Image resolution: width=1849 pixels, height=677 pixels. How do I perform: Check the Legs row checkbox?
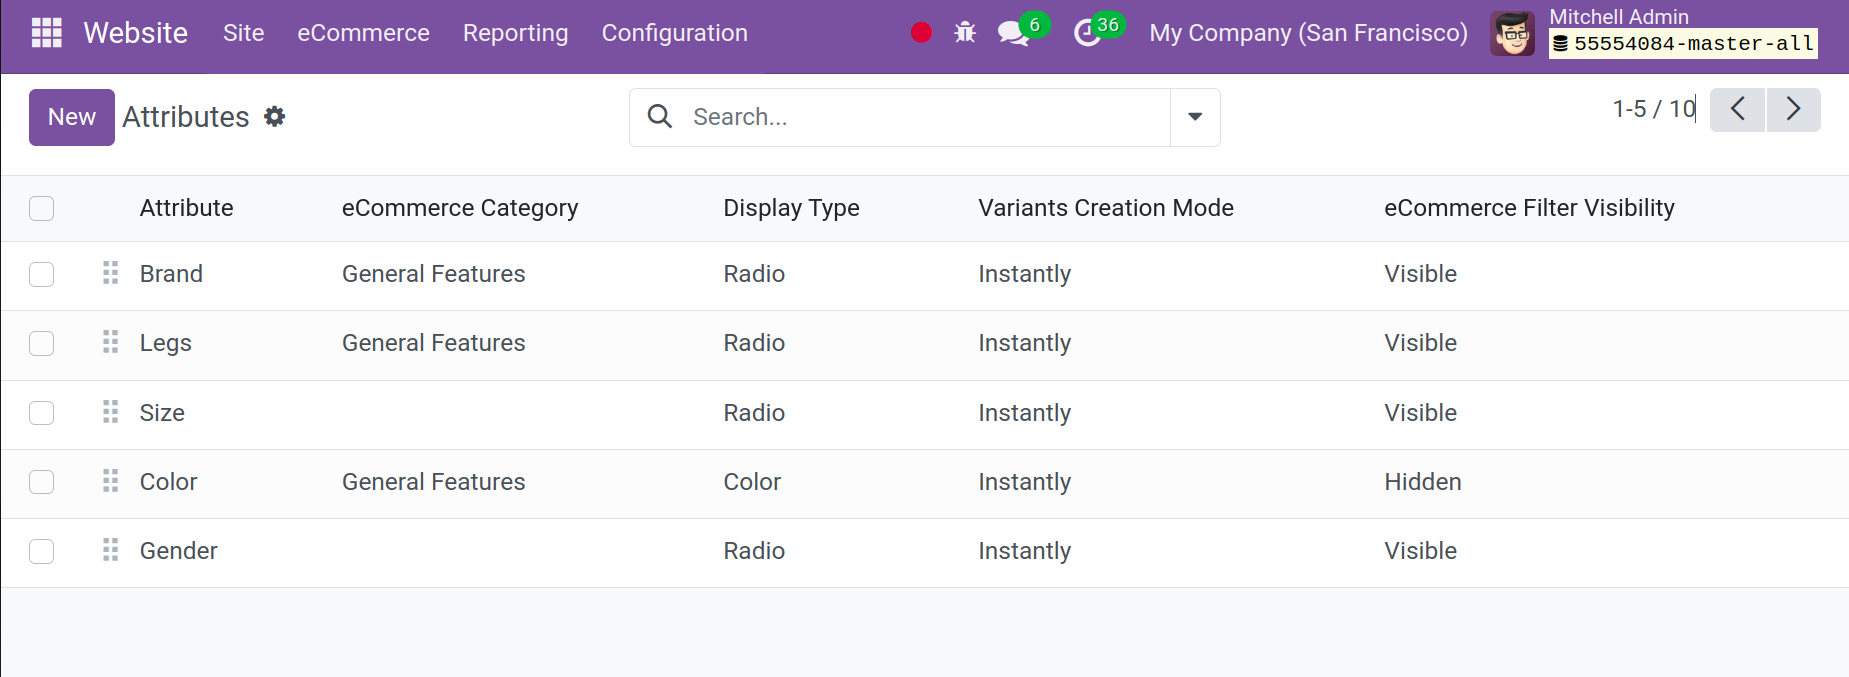pyautogui.click(x=42, y=343)
